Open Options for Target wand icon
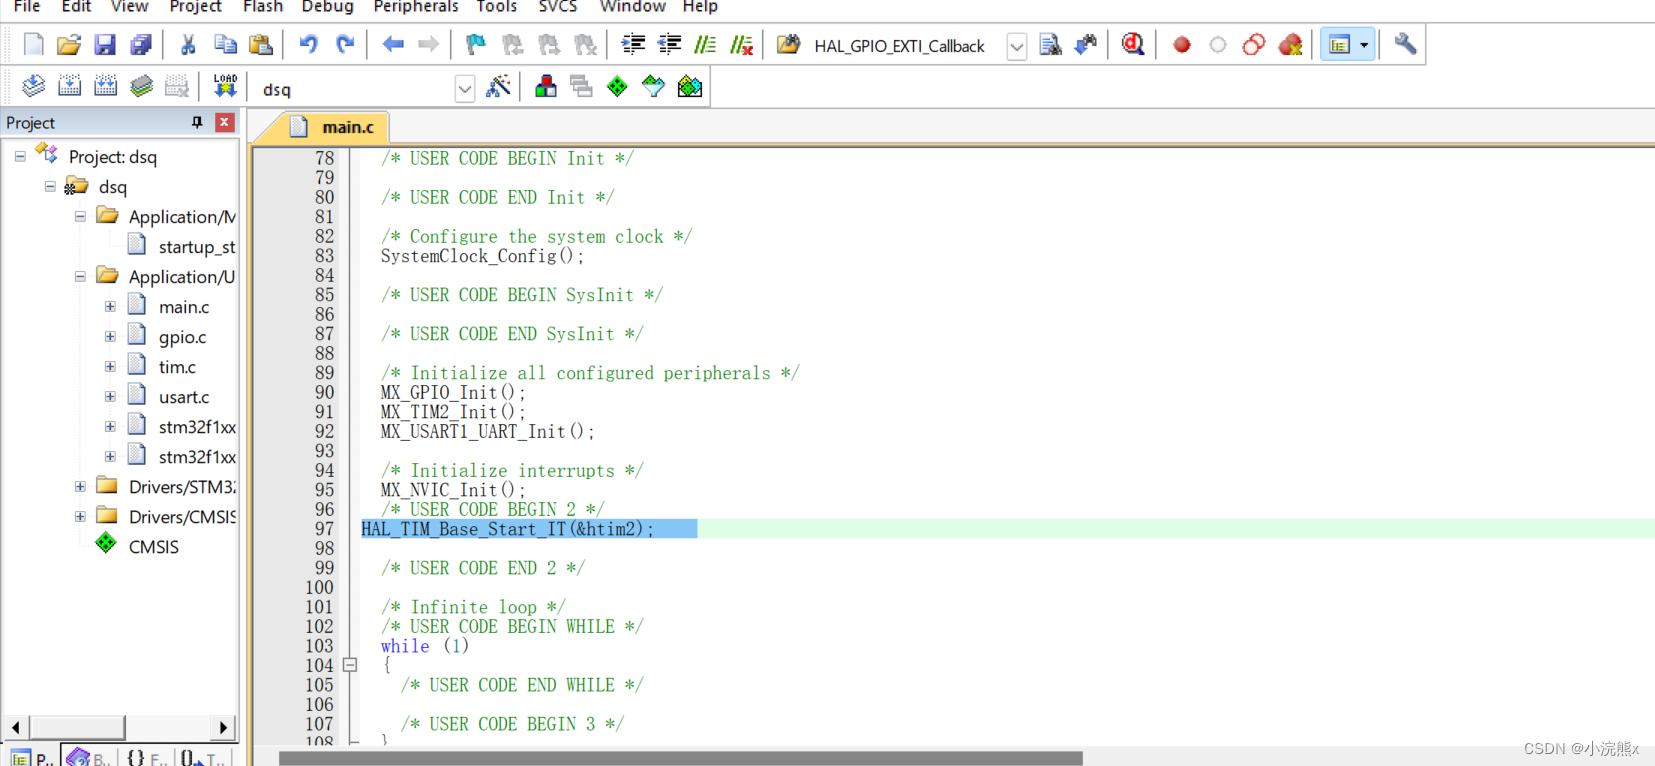Screen dimensions: 1655x766 497,87
